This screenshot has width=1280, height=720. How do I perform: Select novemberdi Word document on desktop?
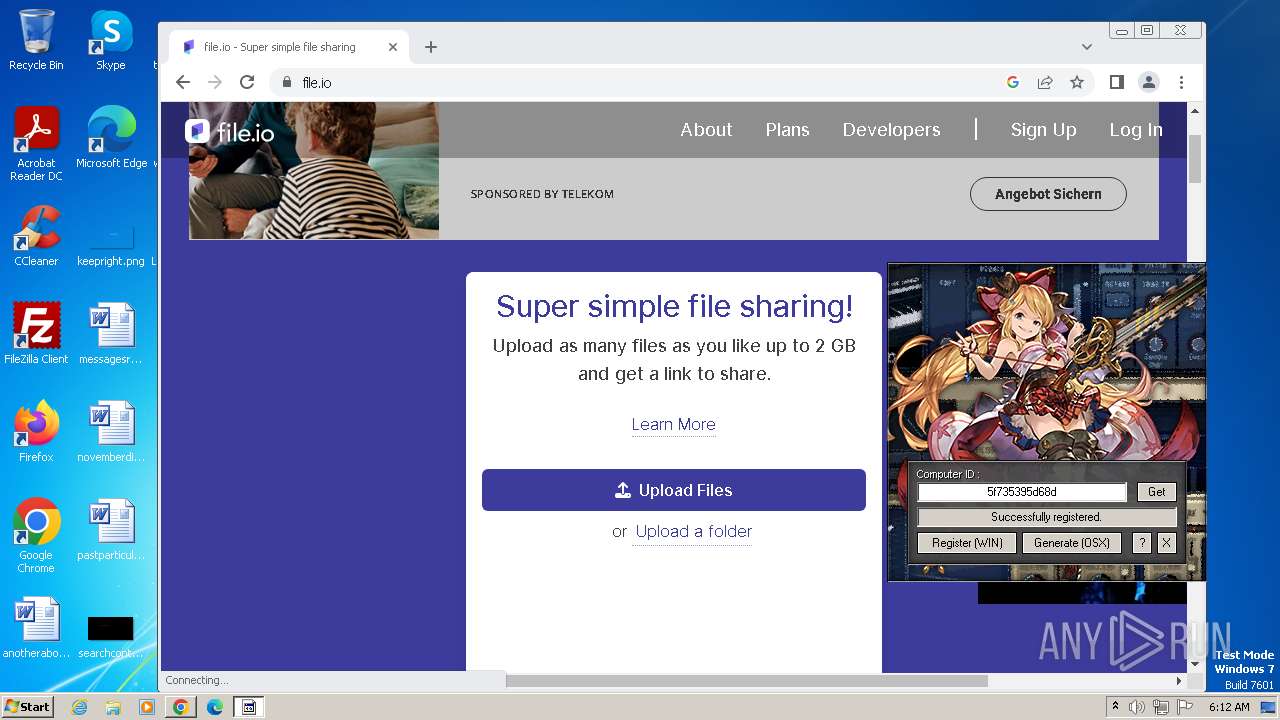110,432
